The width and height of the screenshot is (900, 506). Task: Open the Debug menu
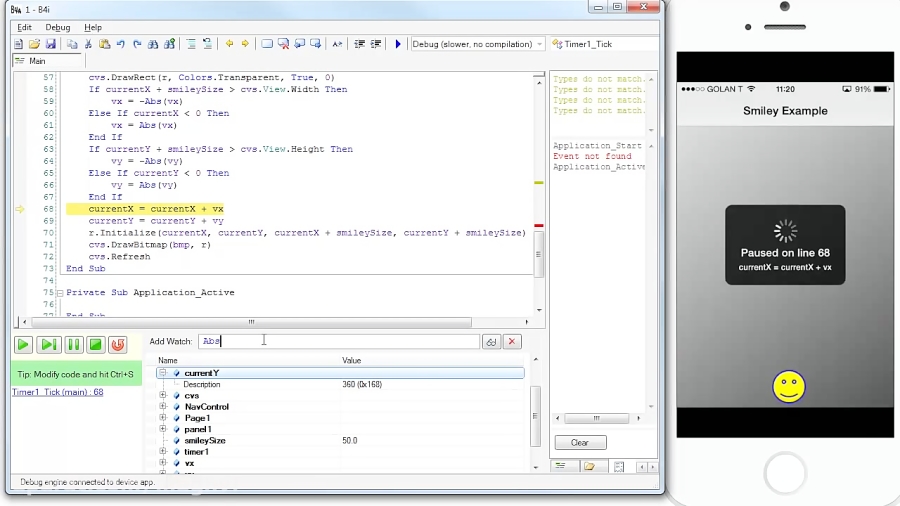click(x=58, y=27)
